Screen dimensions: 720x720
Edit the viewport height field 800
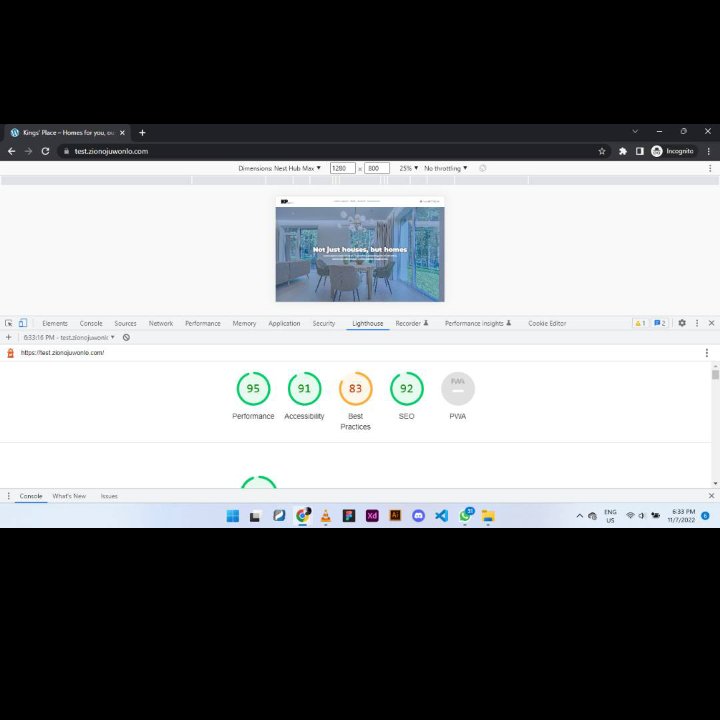pyautogui.click(x=377, y=169)
